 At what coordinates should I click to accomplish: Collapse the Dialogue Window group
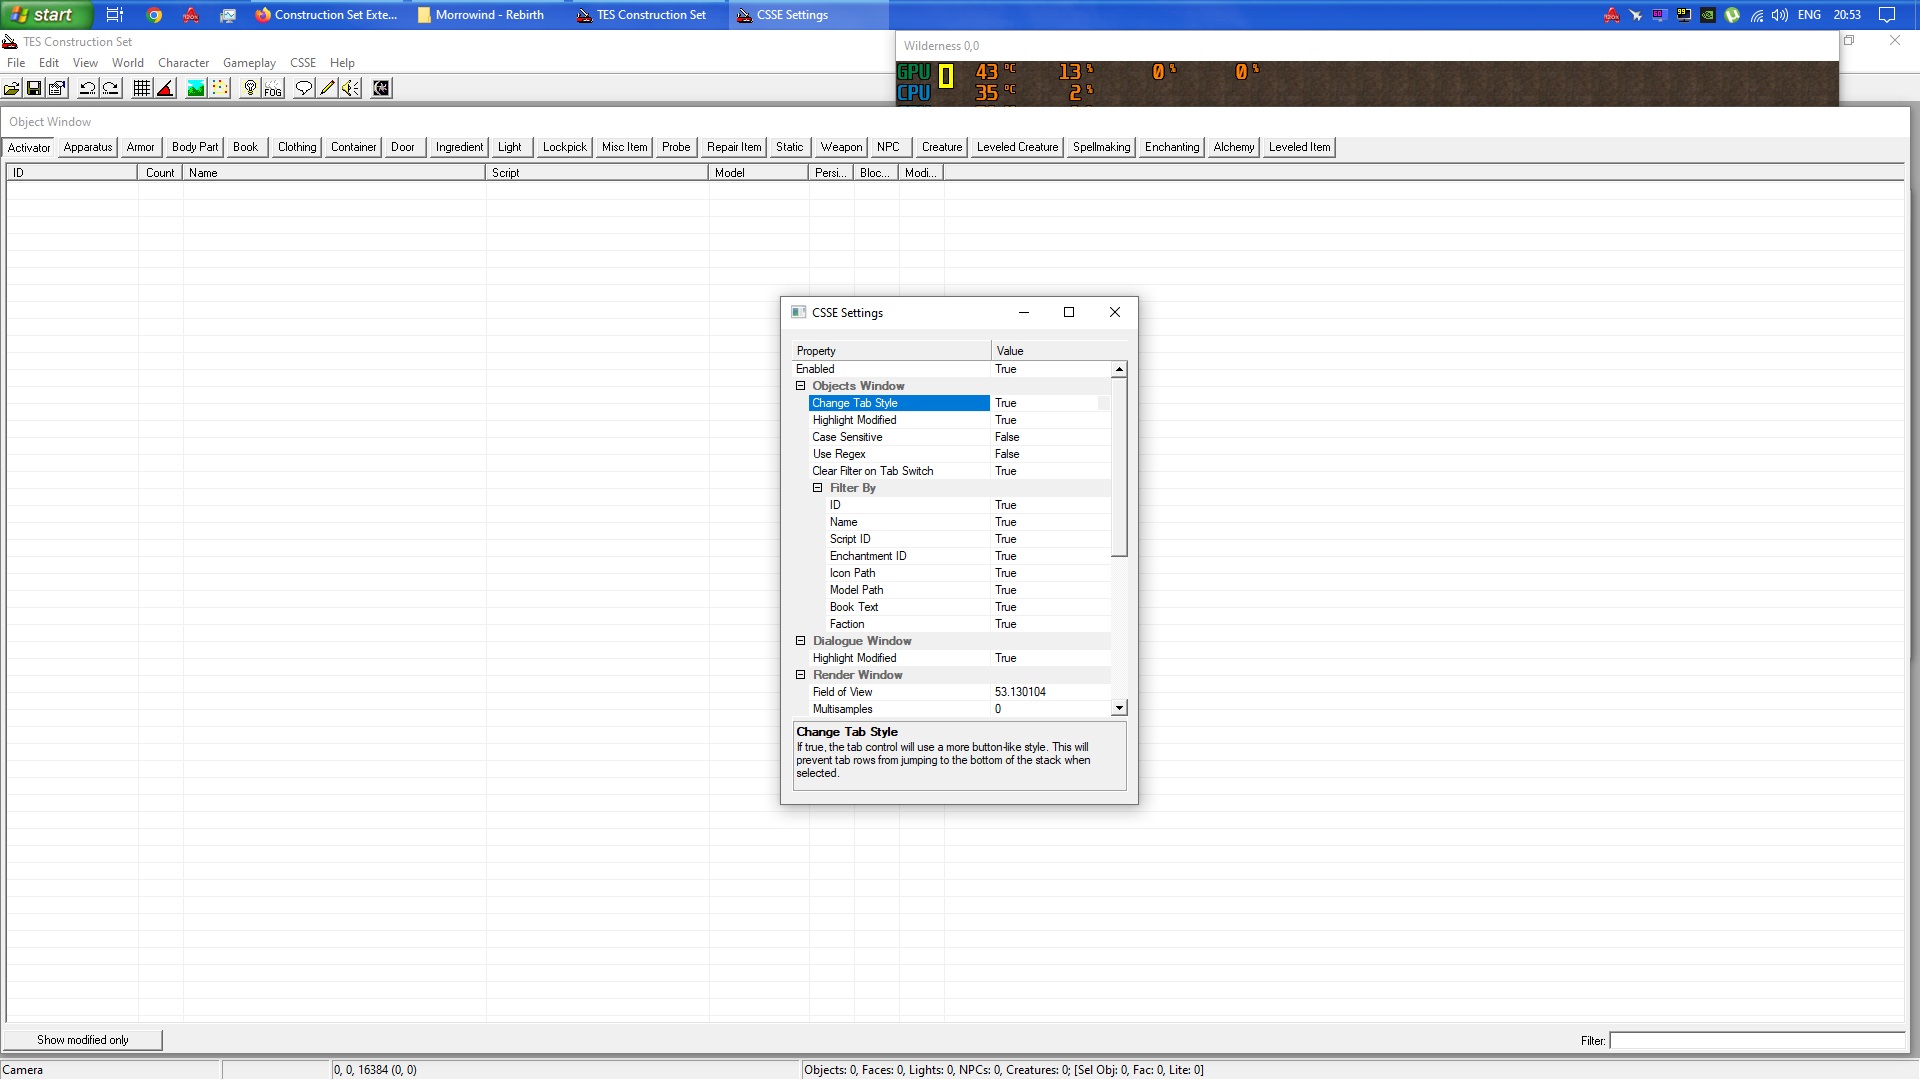800,641
